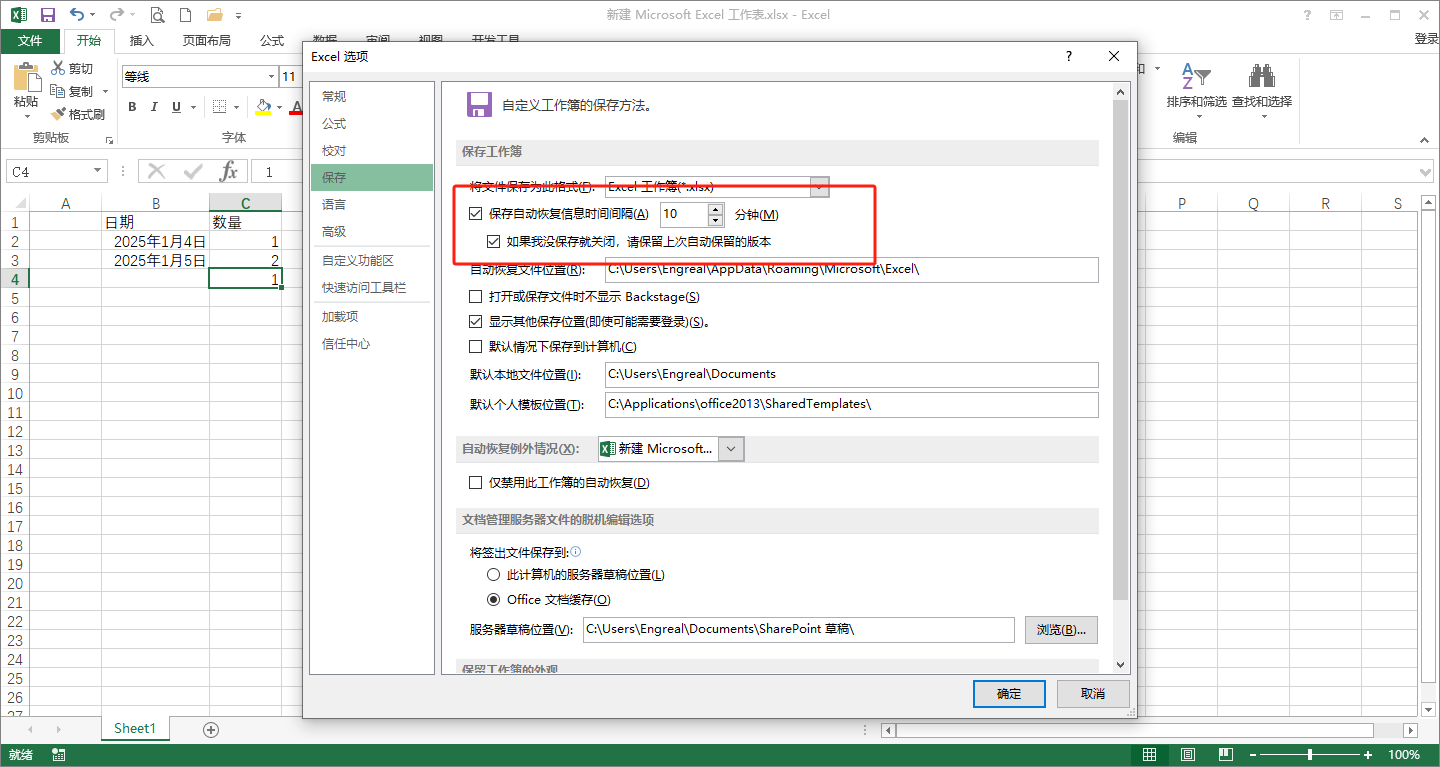Toggle Underline formatting

tap(177, 107)
